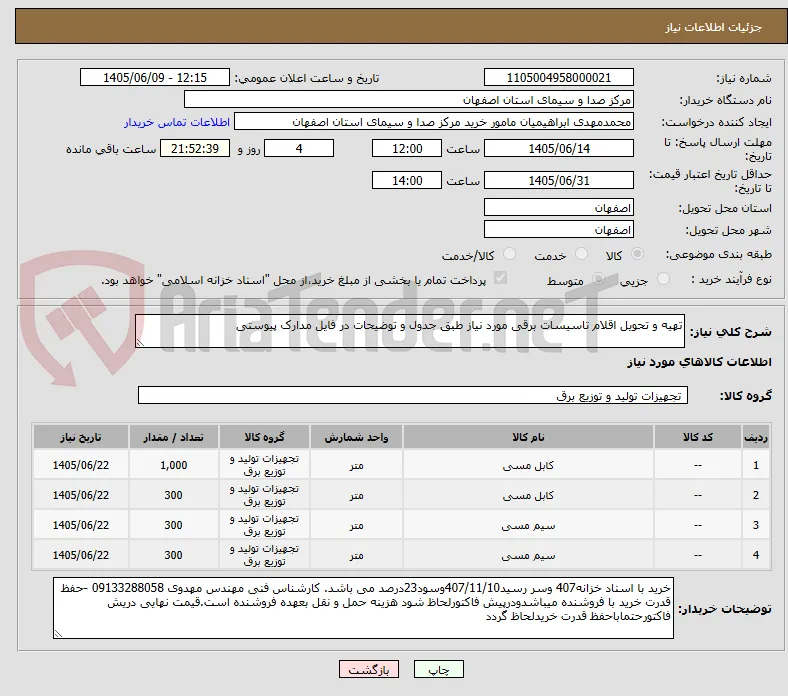Click the buyer organization name field
The width and height of the screenshot is (788, 696).
pyautogui.click(x=409, y=100)
